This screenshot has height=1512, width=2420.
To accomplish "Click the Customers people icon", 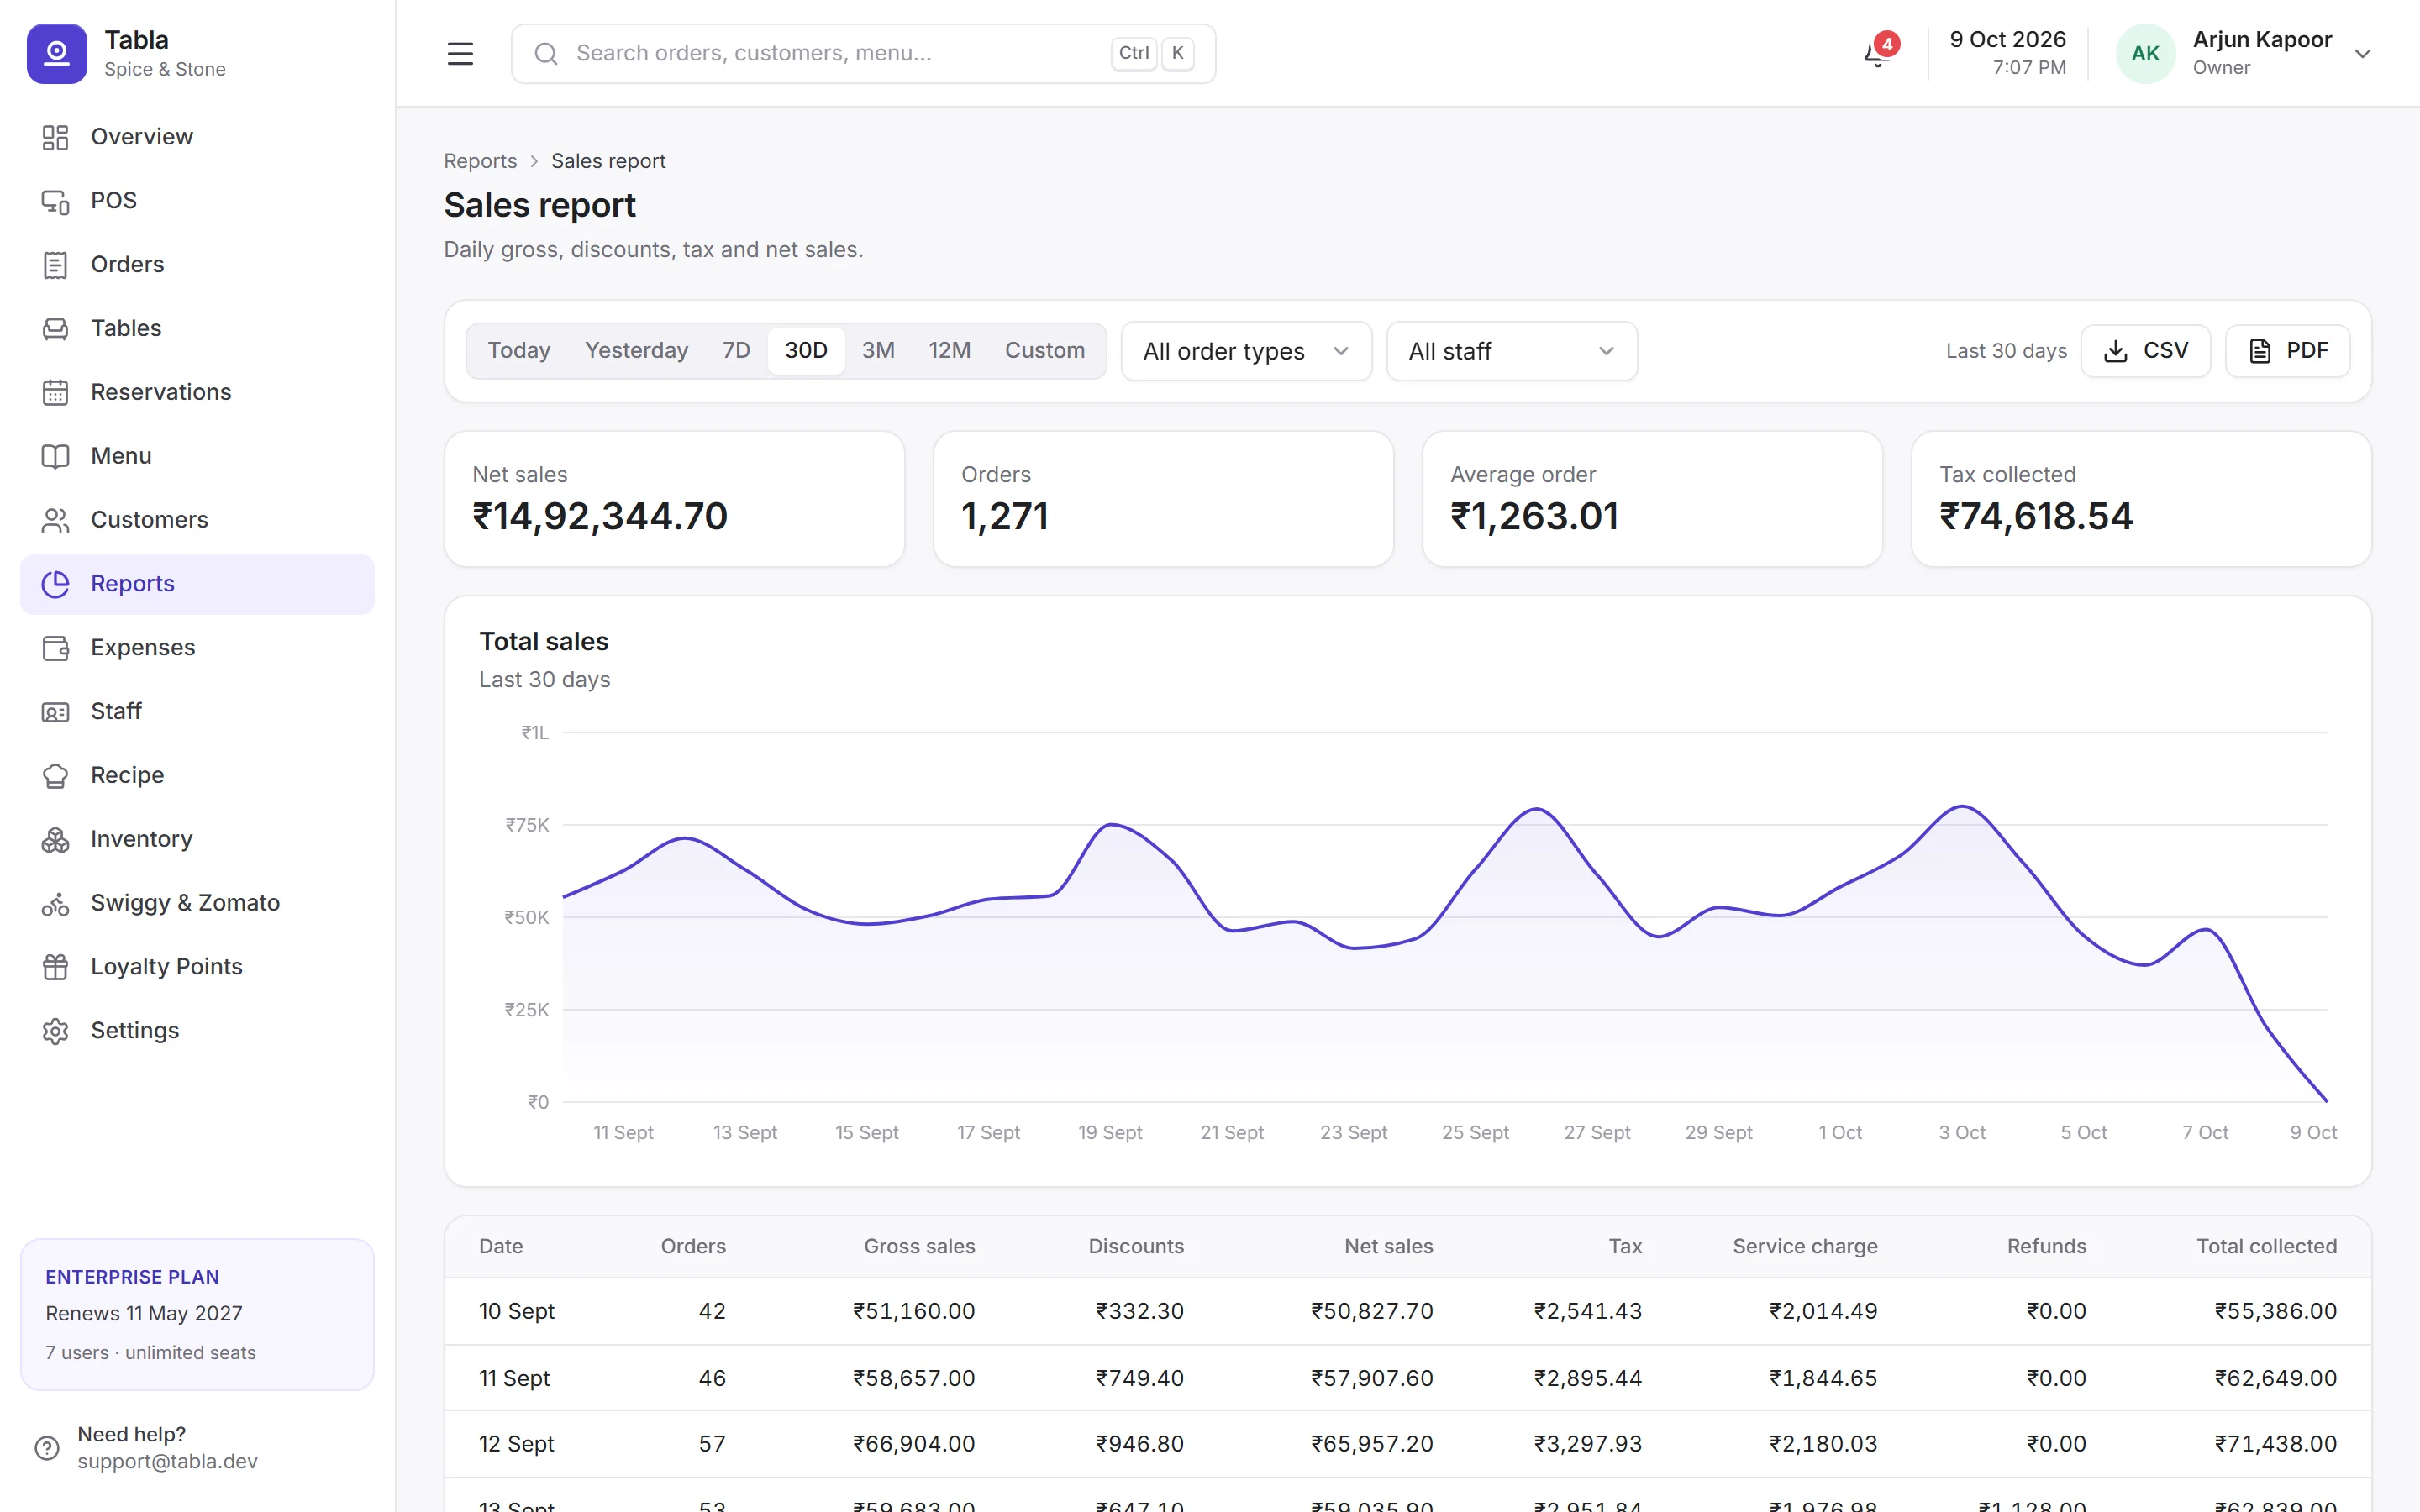I will click(x=55, y=520).
